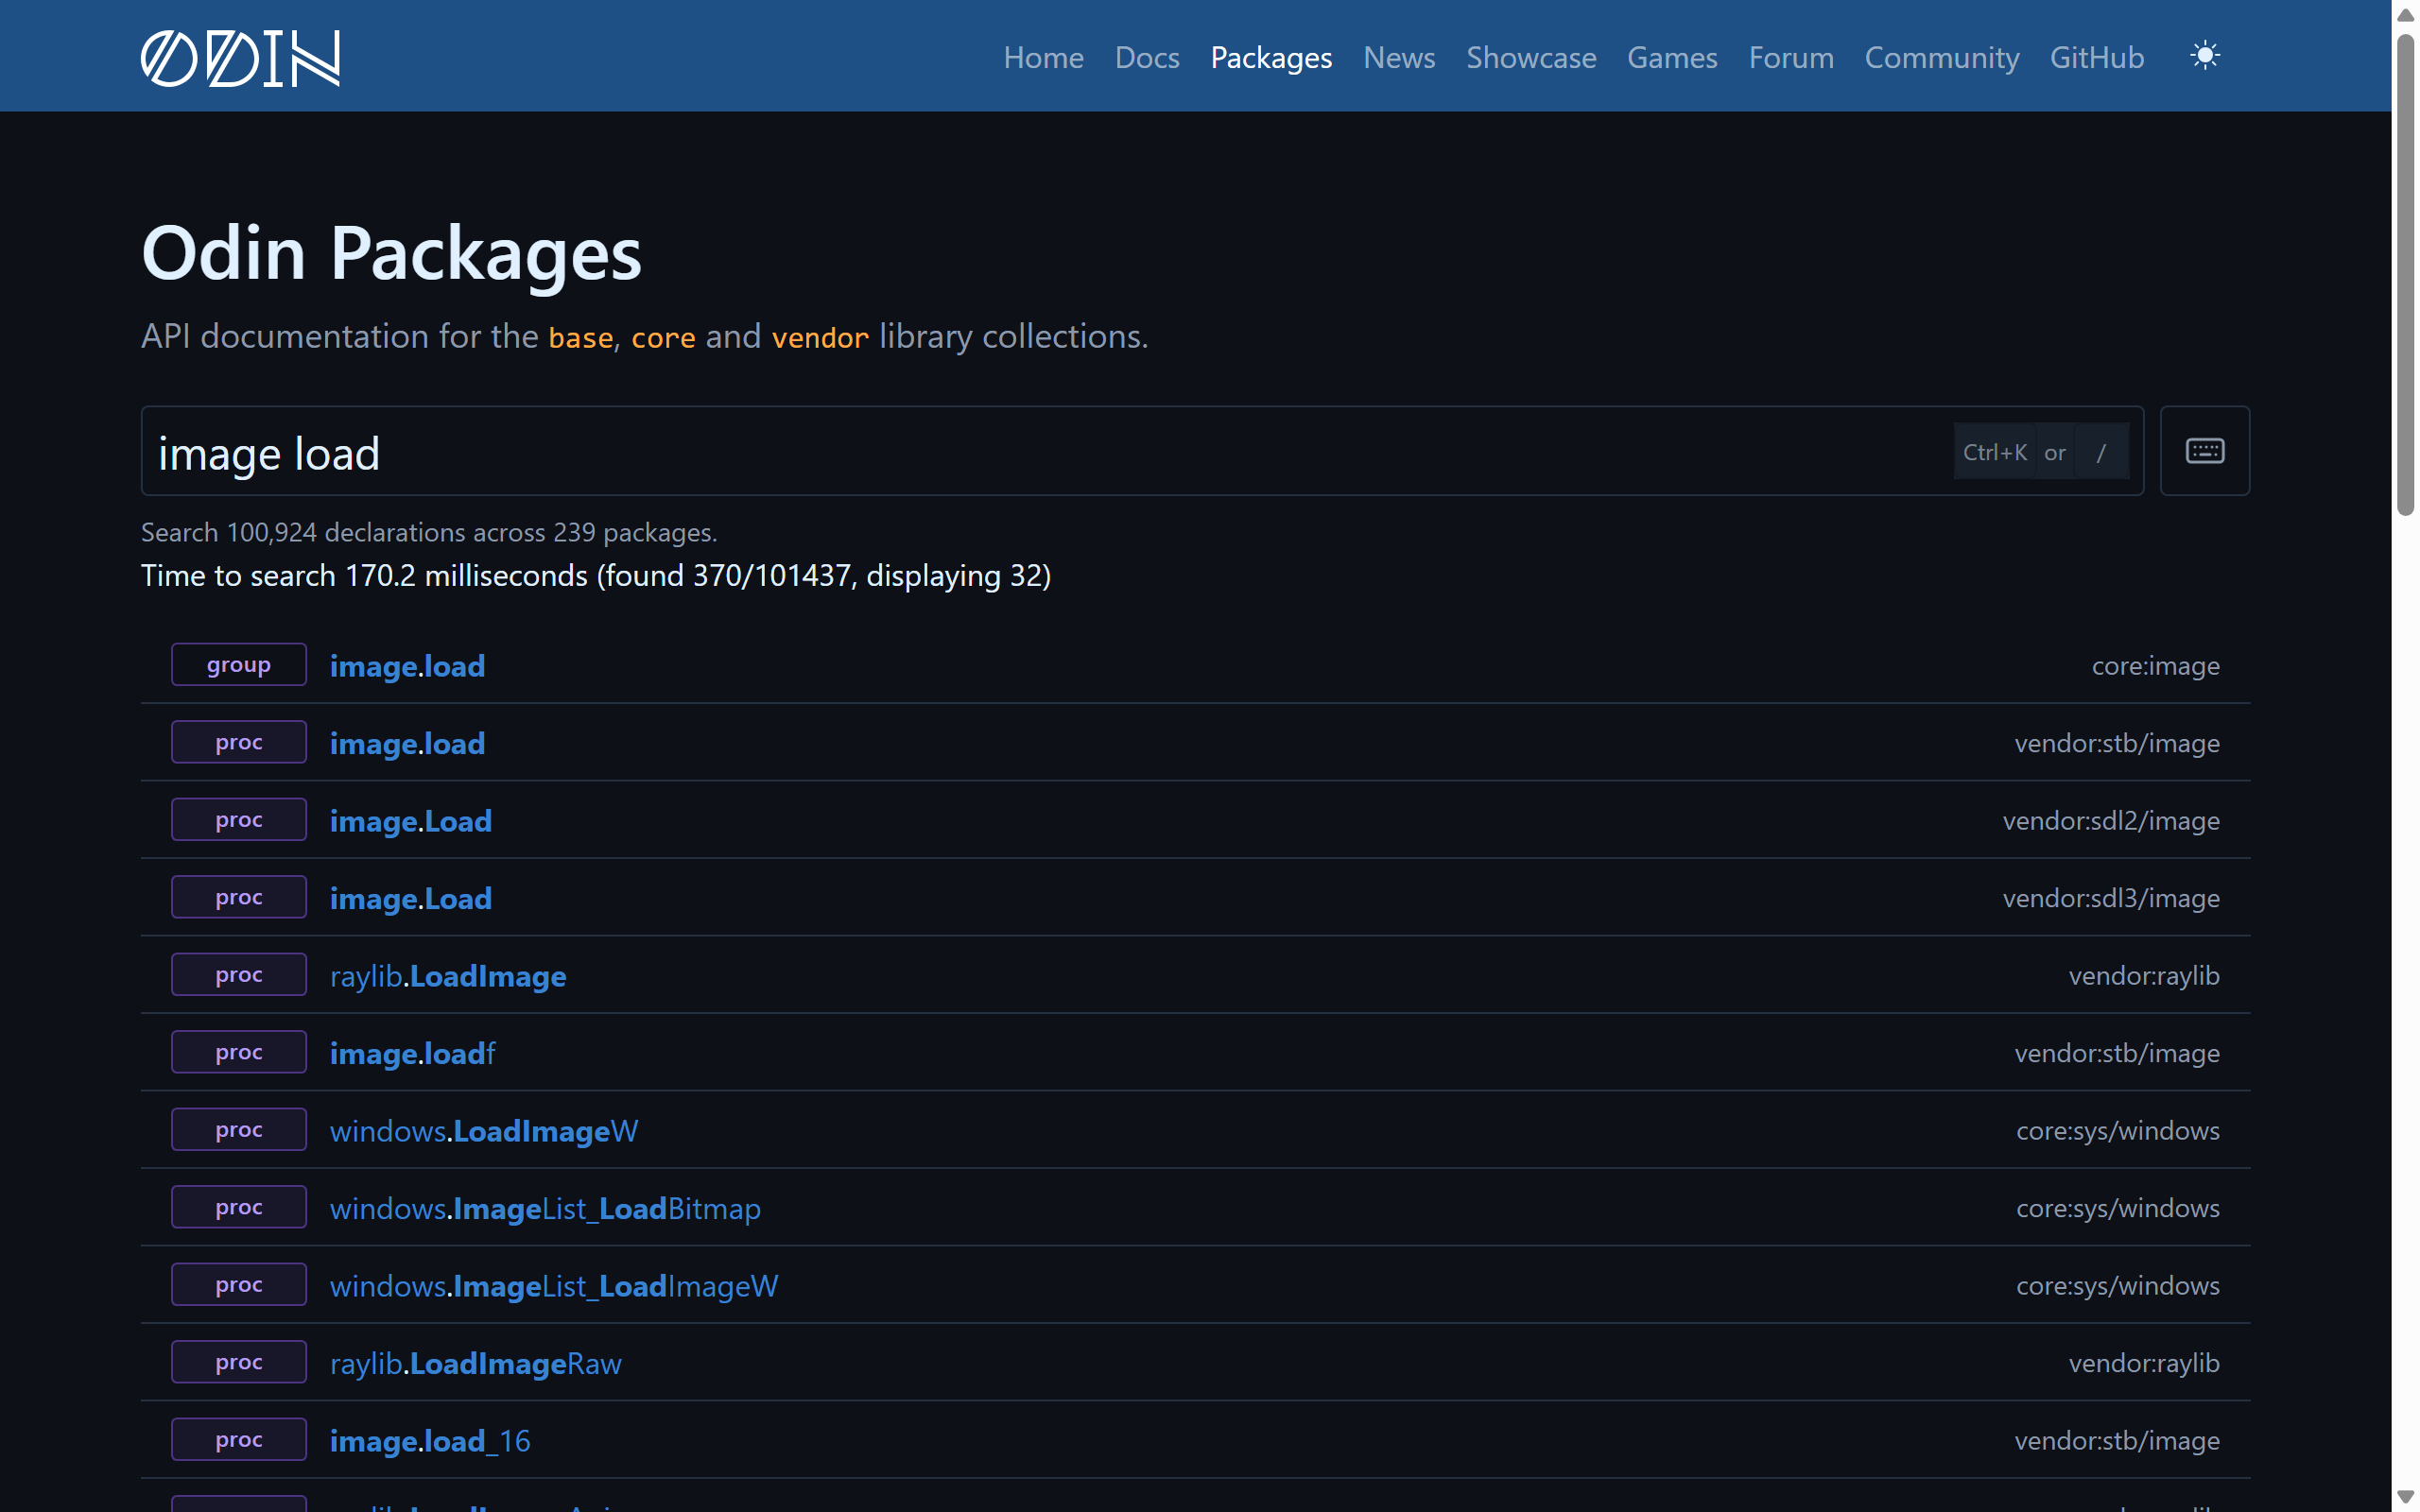Open windows.ImageList_LoadImageW result
This screenshot has height=1512, width=2420.
click(x=554, y=1286)
